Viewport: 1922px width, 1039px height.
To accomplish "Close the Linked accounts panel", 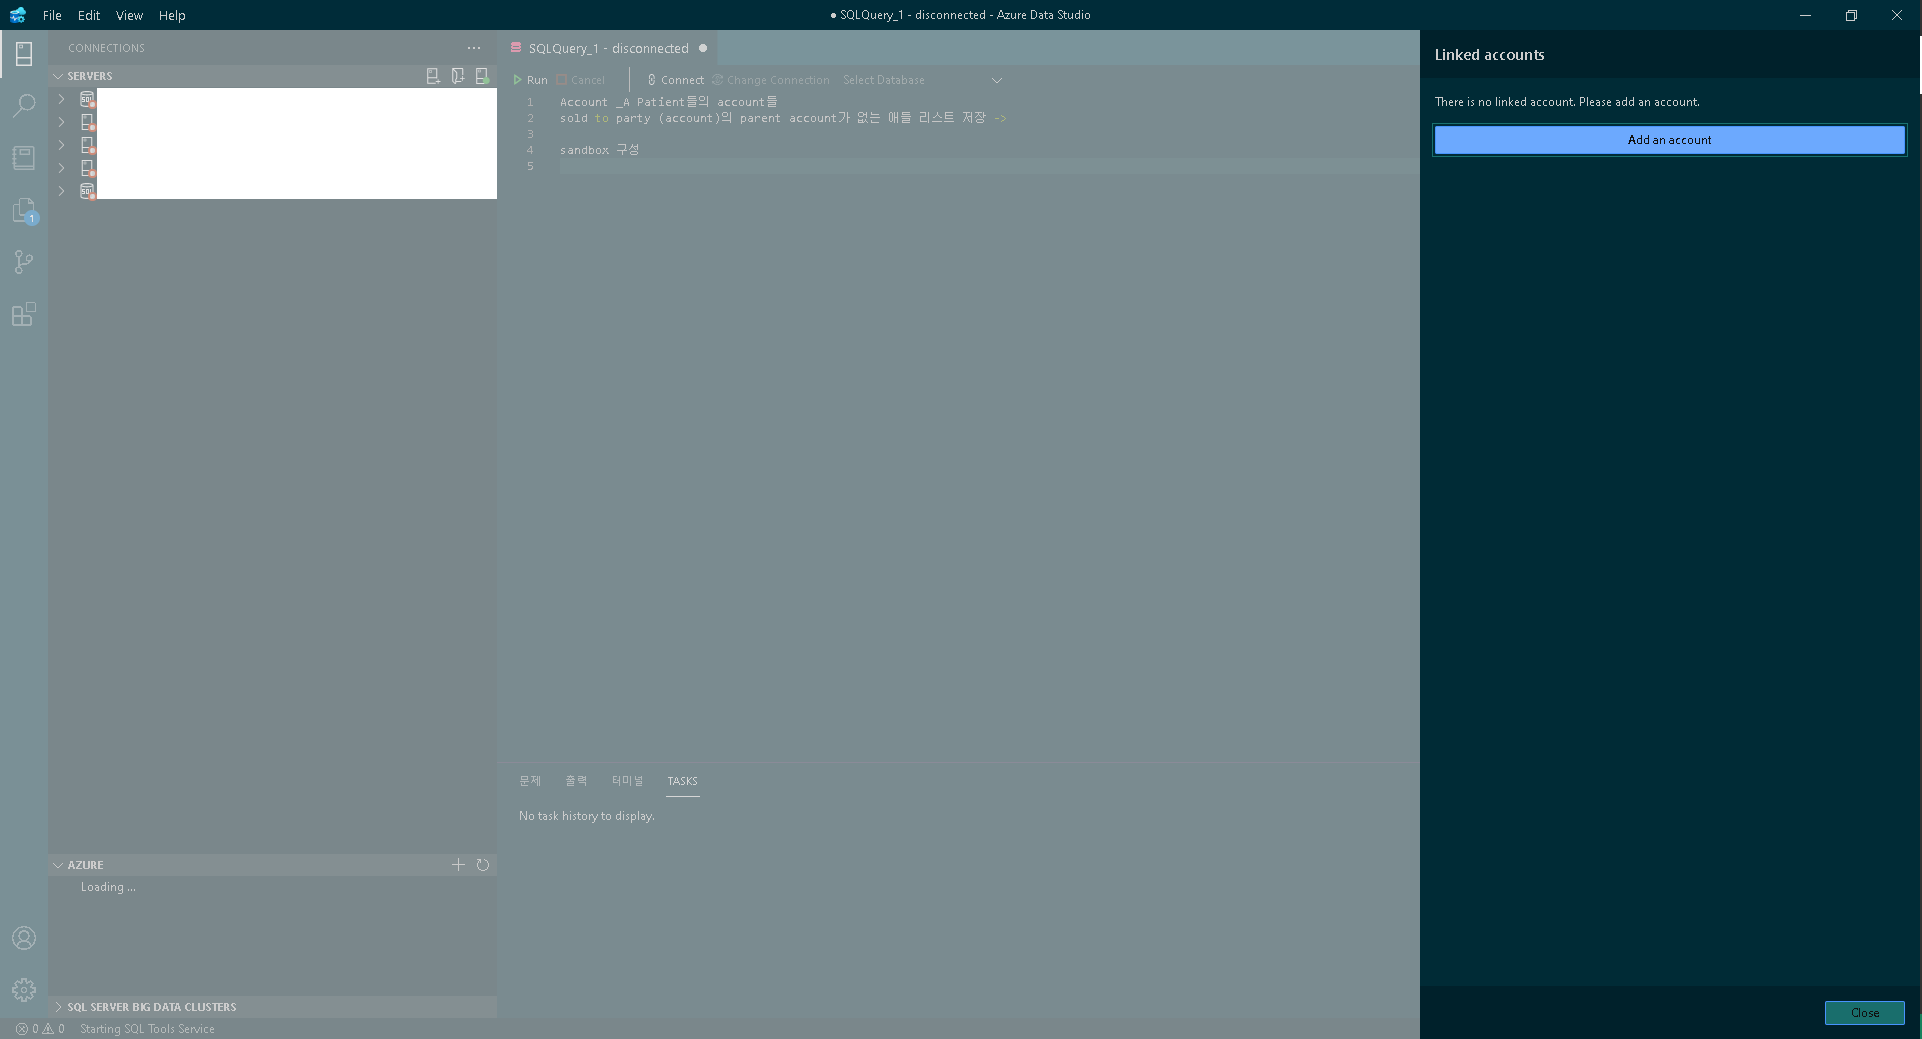I will tap(1864, 1013).
